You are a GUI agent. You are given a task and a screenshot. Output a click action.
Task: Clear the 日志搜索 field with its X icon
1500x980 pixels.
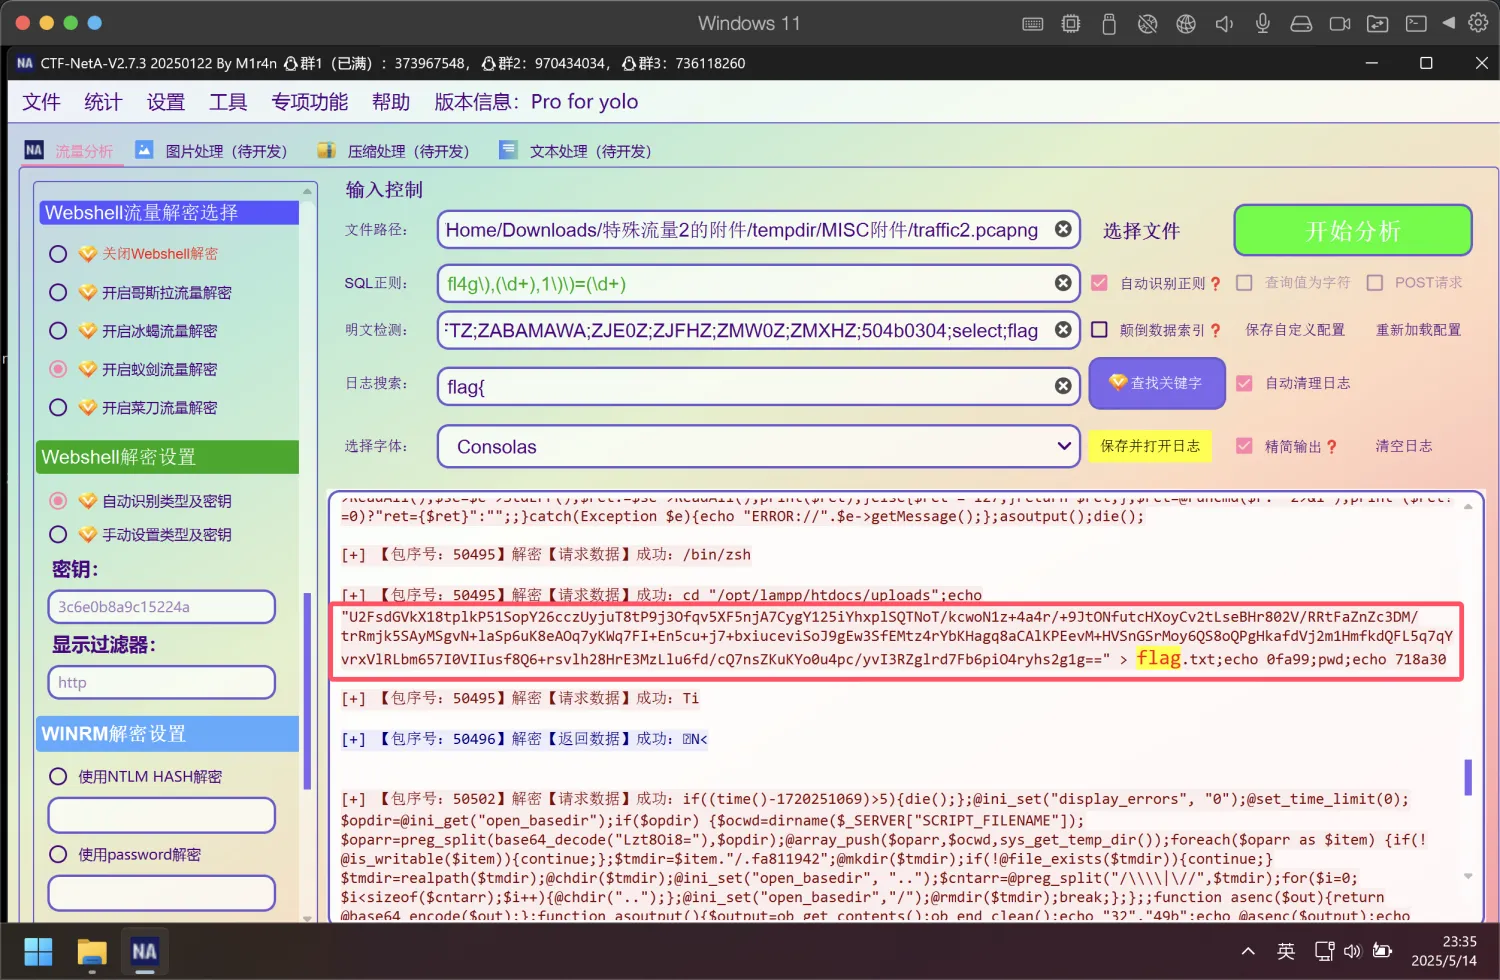pos(1063,386)
